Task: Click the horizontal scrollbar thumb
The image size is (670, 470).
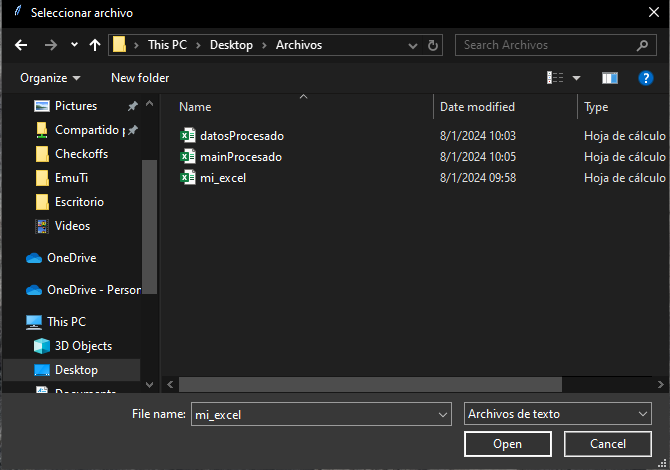Action: pos(370,385)
